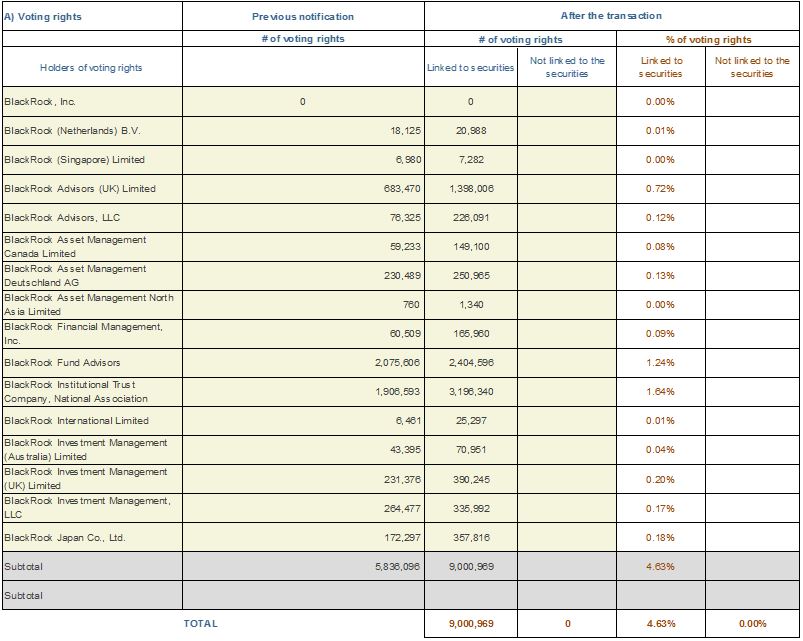Select the 'Linked to securities' number header
This screenshot has width=803, height=641.
tap(471, 68)
